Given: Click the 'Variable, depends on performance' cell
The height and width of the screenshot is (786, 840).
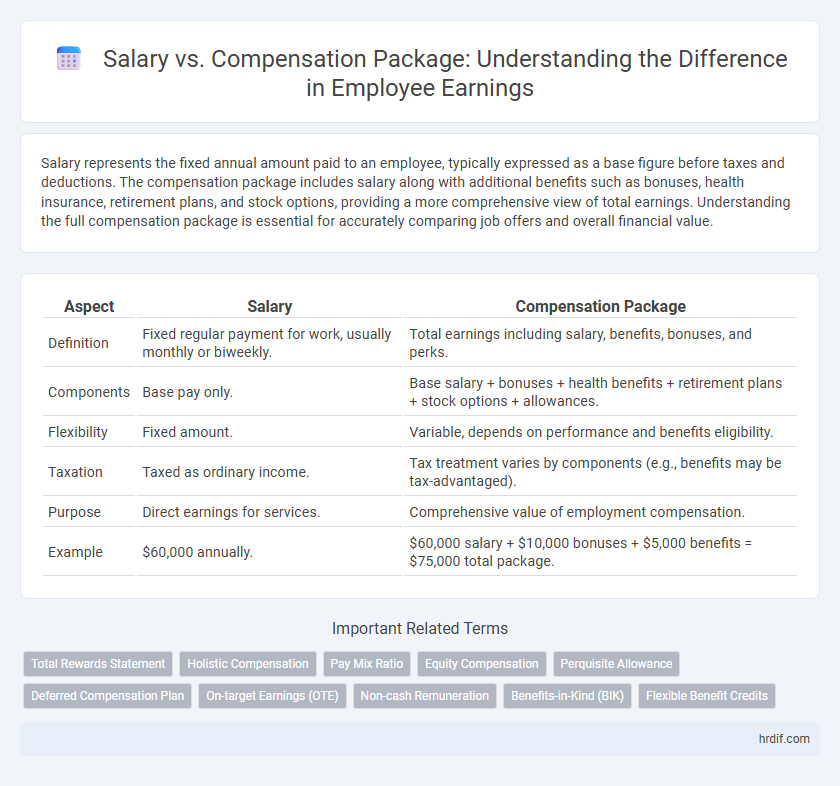Looking at the screenshot, I should pos(601,432).
